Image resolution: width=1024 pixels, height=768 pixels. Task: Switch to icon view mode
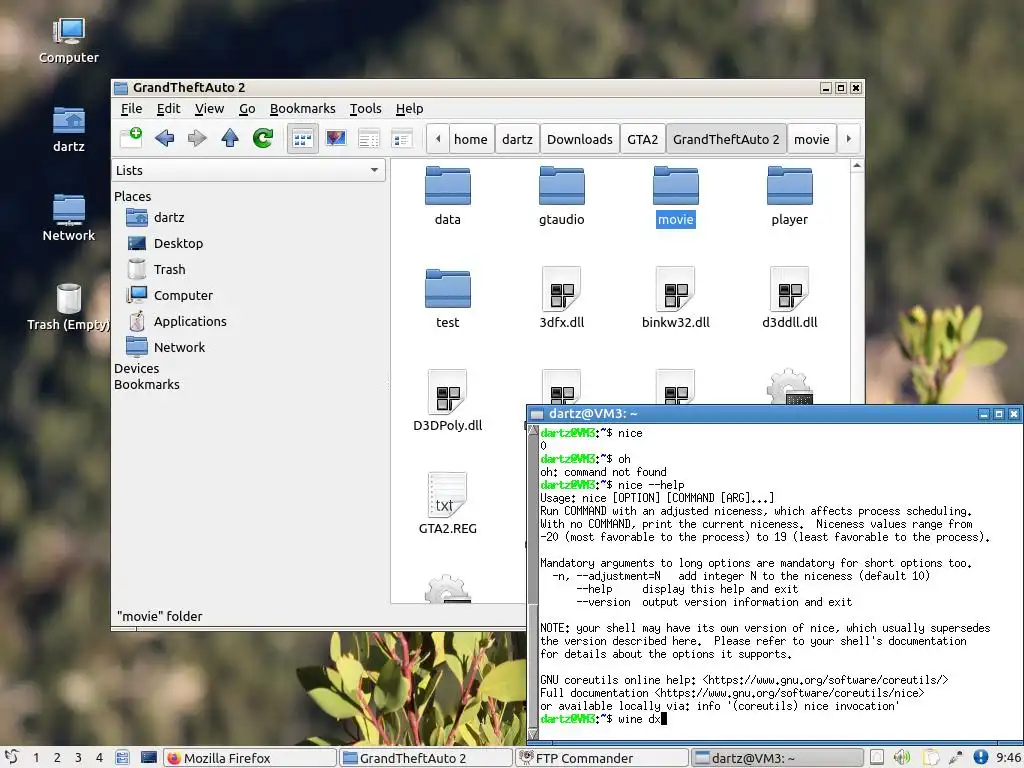pyautogui.click(x=303, y=138)
